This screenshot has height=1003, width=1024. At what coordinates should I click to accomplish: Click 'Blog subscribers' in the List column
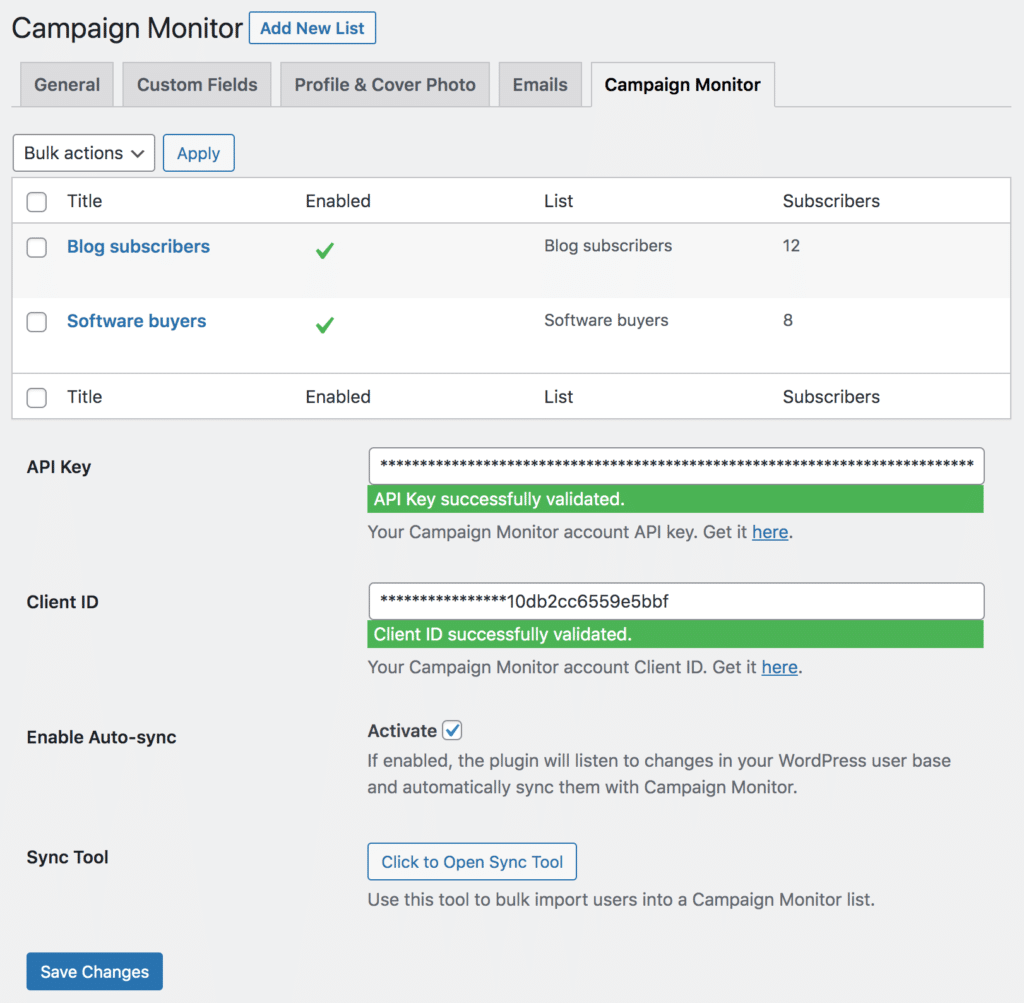608,246
